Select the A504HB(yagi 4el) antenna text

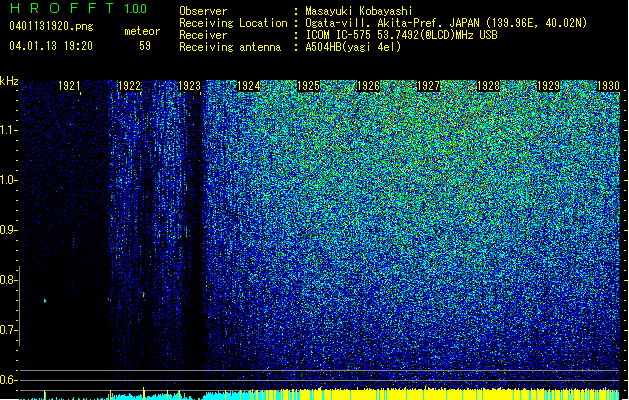[353, 47]
